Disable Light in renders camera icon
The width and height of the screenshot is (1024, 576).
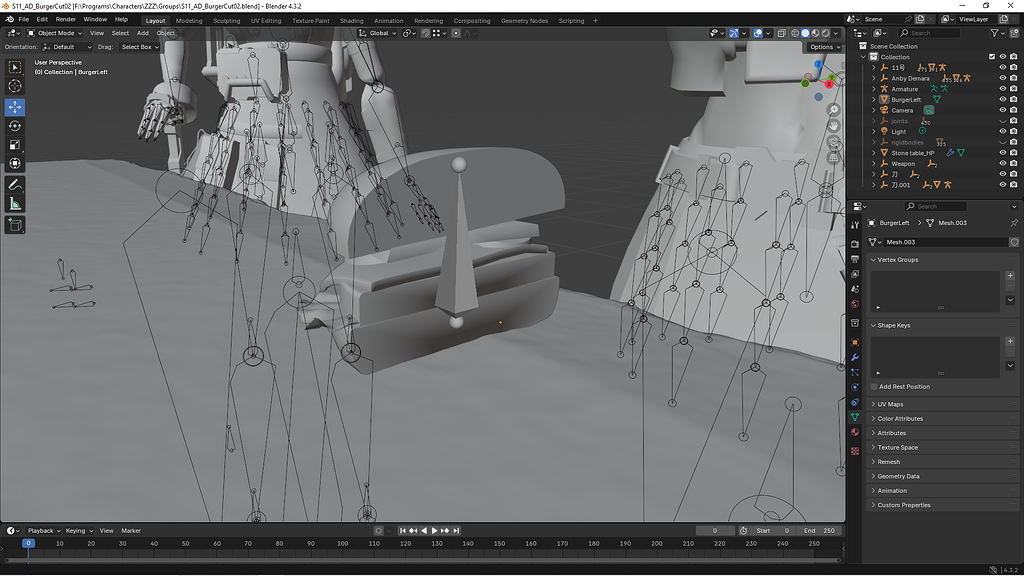tap(1014, 131)
